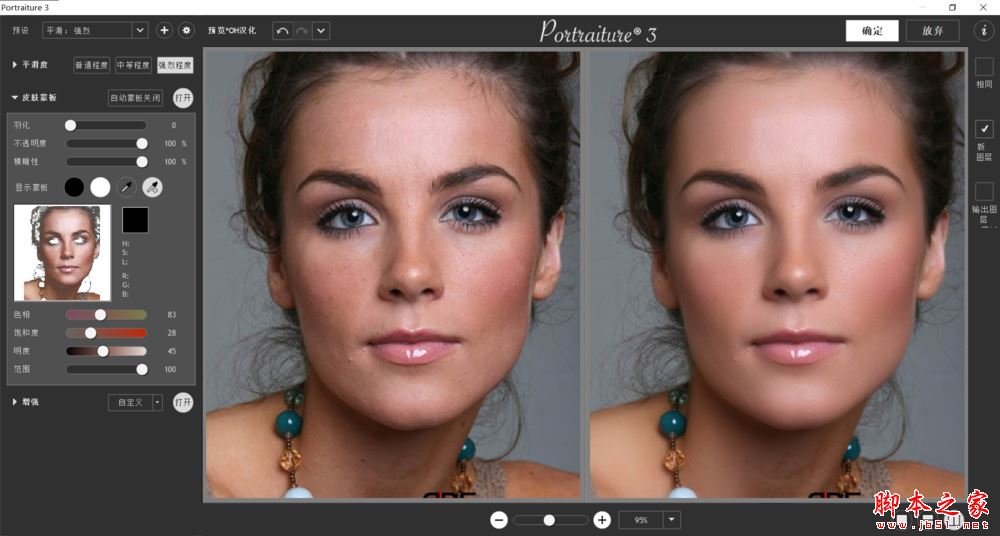
Task: Click the add preset plus icon
Action: (x=165, y=30)
